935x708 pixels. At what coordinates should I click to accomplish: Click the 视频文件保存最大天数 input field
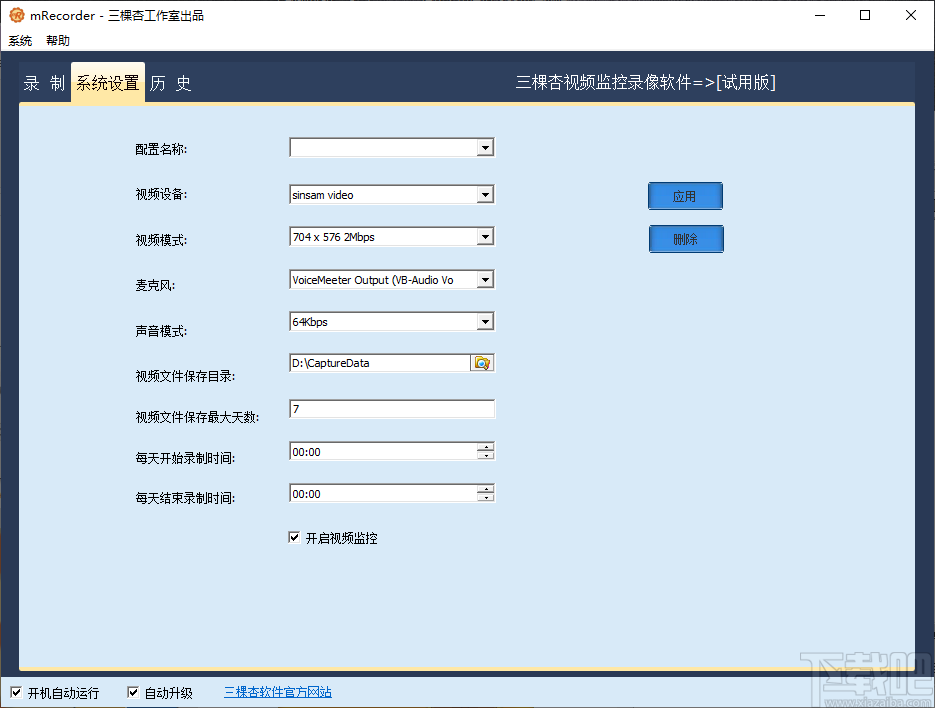[x=390, y=408]
